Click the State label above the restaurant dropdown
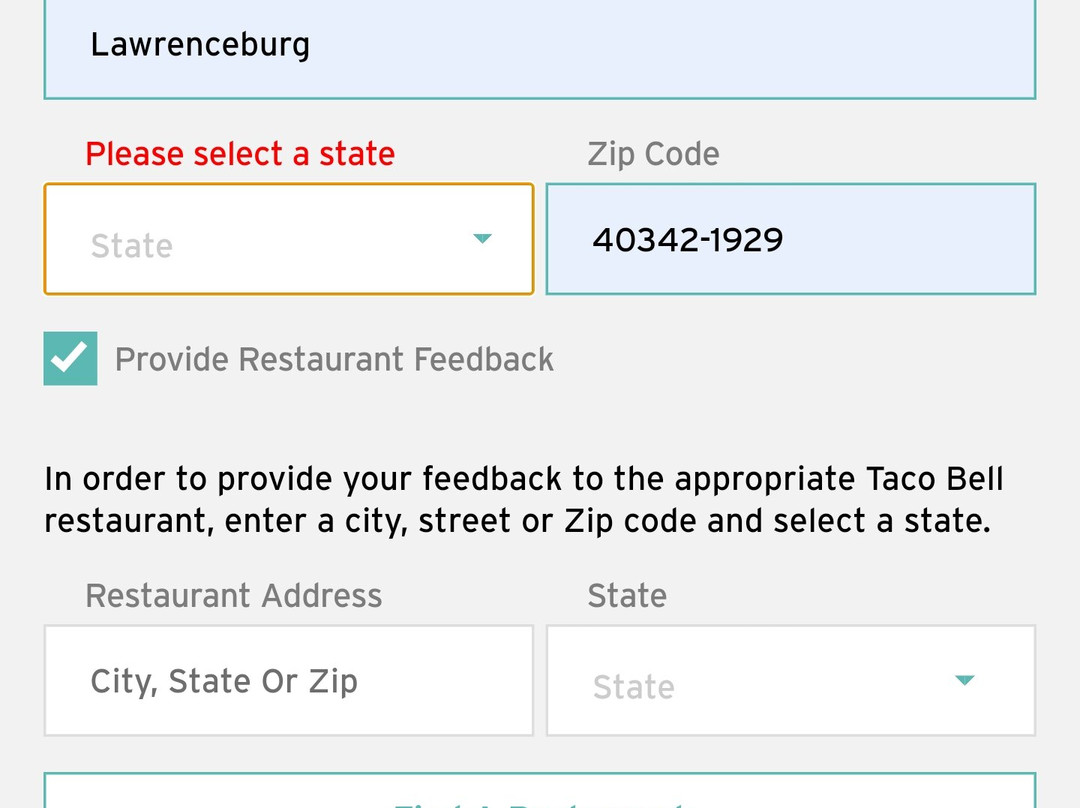The image size is (1080, 808). pos(627,596)
